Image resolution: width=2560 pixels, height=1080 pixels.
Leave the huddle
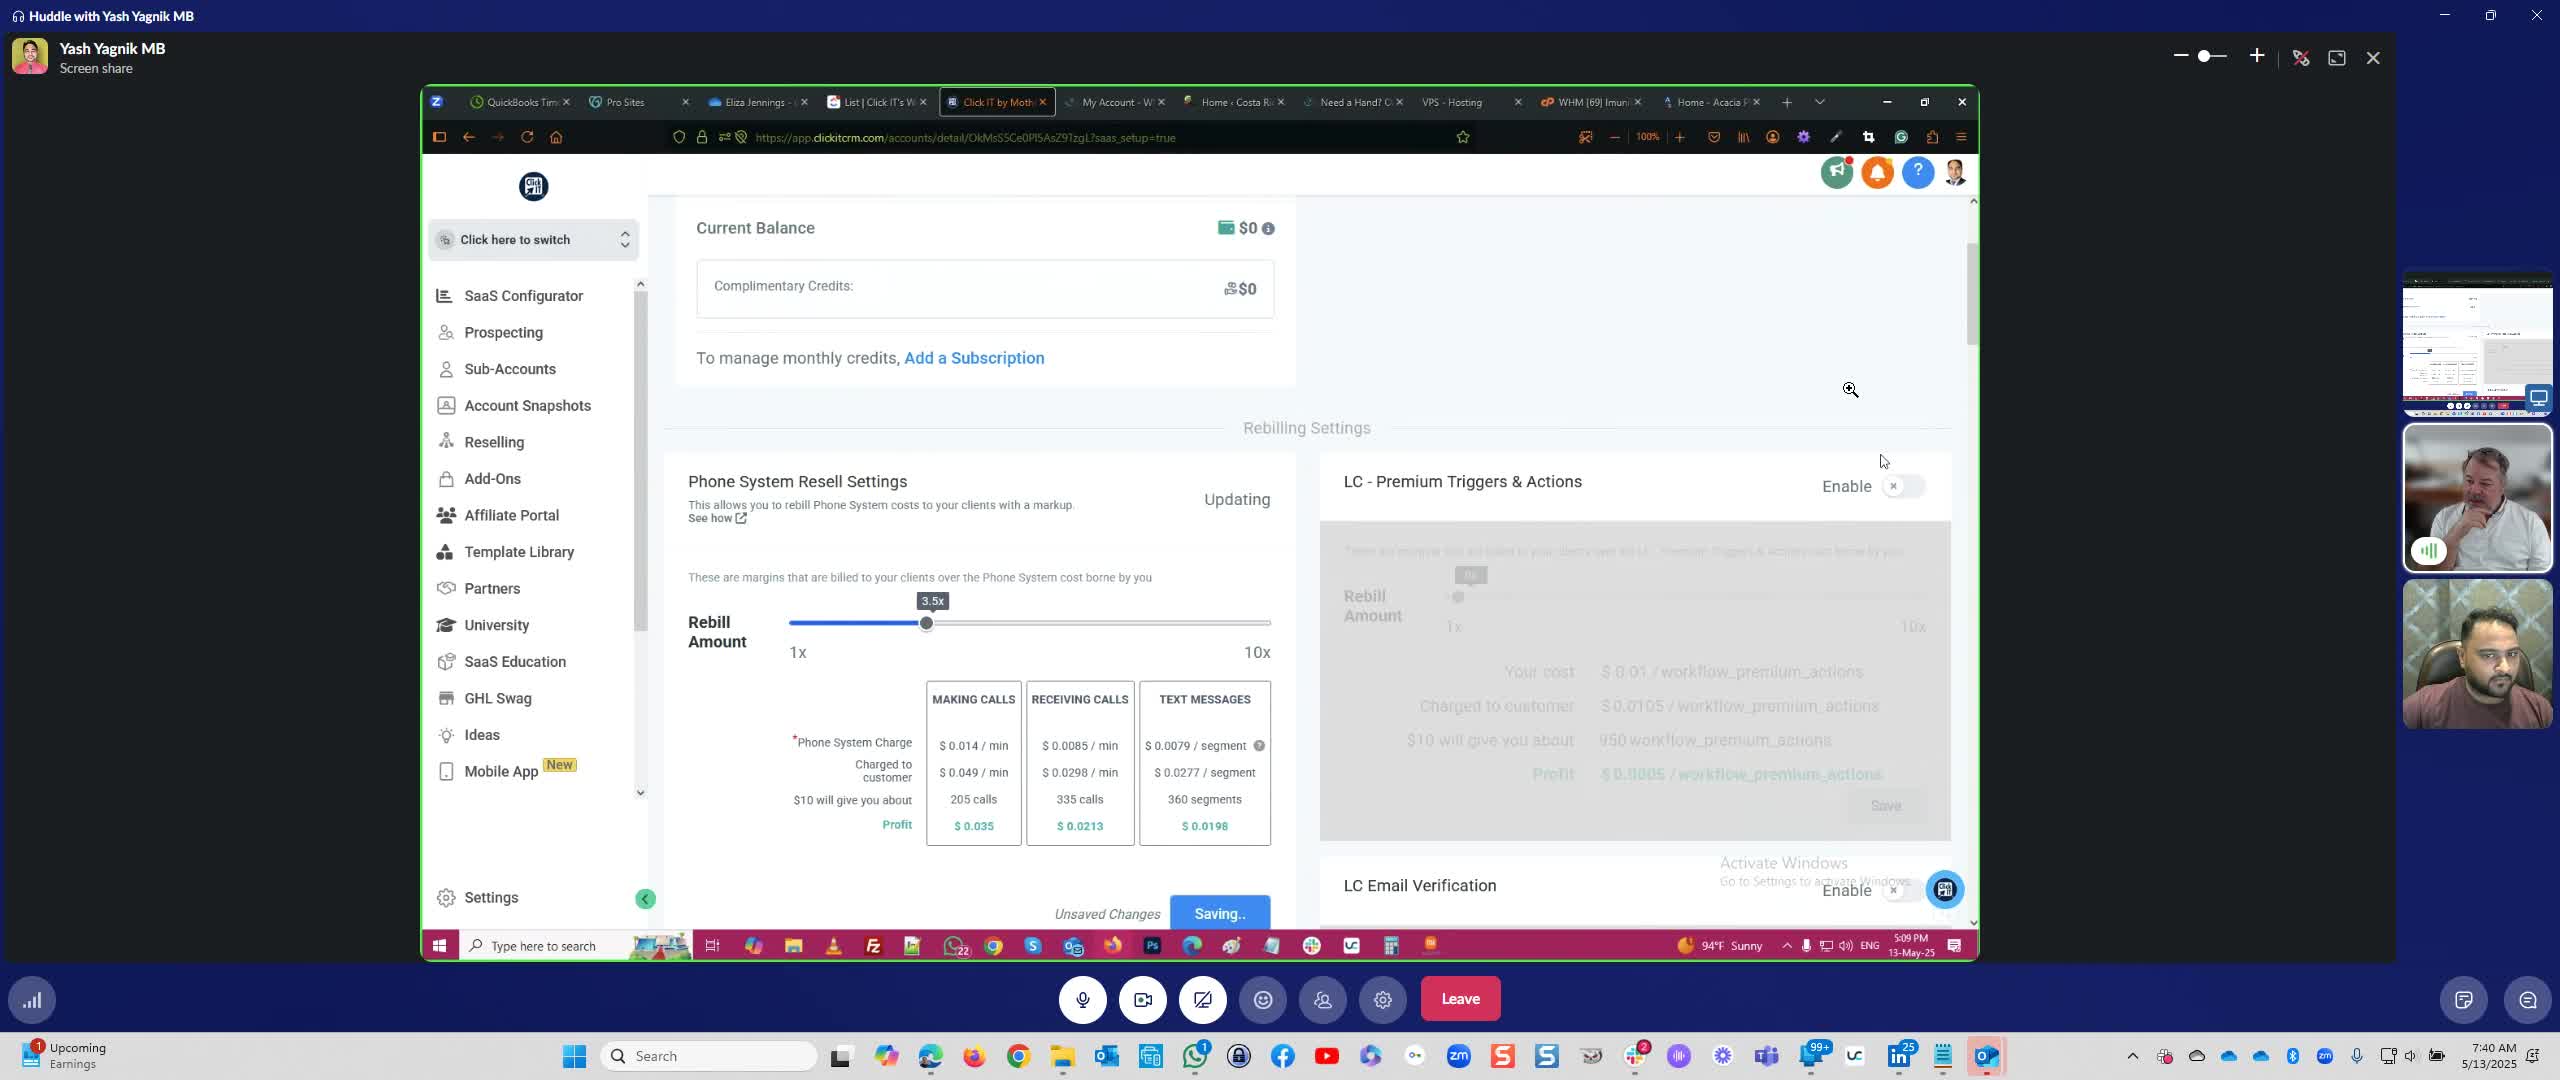(x=1460, y=999)
